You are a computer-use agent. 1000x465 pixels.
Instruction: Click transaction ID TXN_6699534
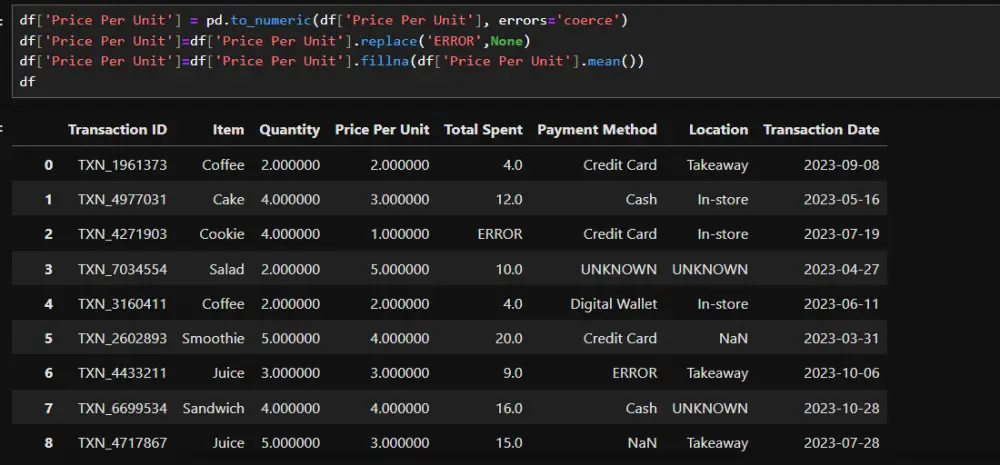coord(122,408)
